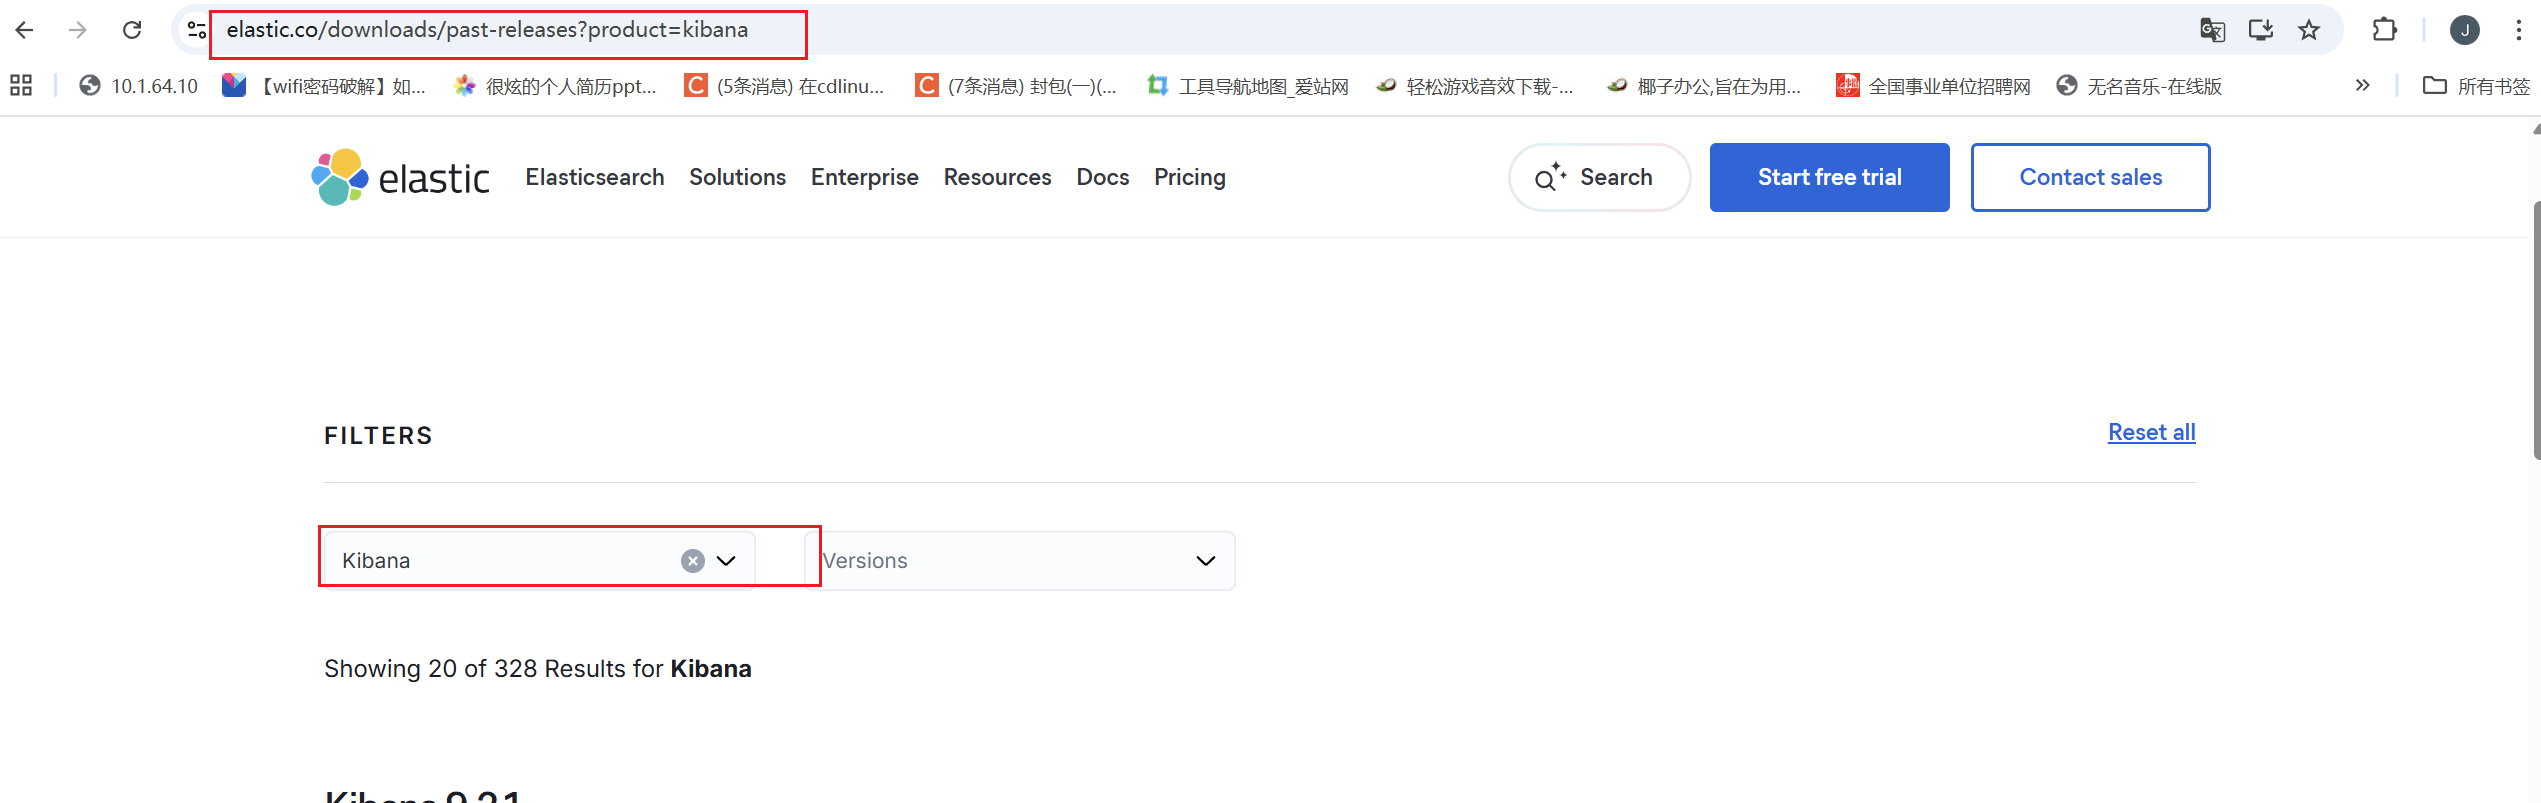Open the Elasticsearch nav menu
The width and height of the screenshot is (2541, 803).
595,177
